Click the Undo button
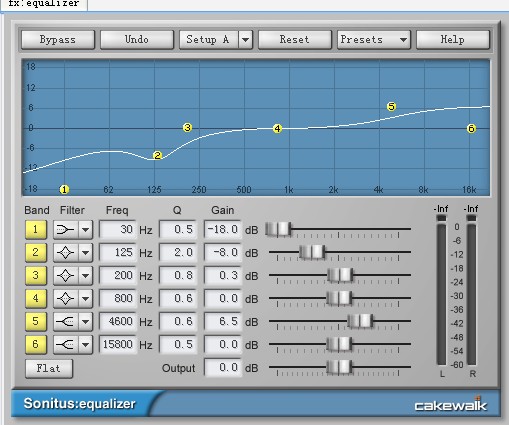 [x=137, y=40]
